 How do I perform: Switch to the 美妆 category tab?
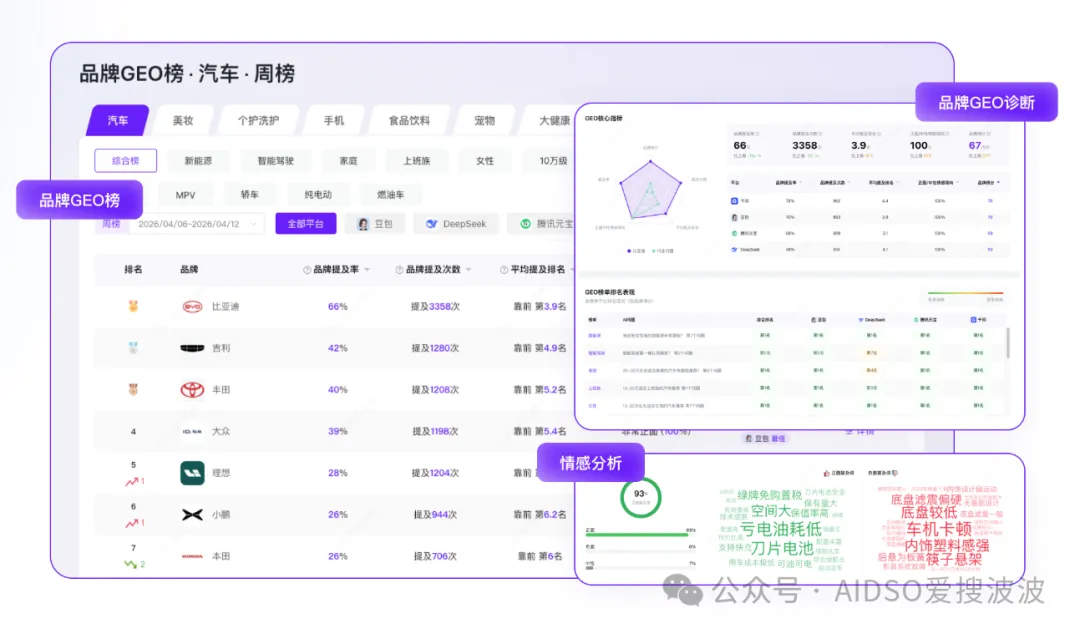click(183, 121)
